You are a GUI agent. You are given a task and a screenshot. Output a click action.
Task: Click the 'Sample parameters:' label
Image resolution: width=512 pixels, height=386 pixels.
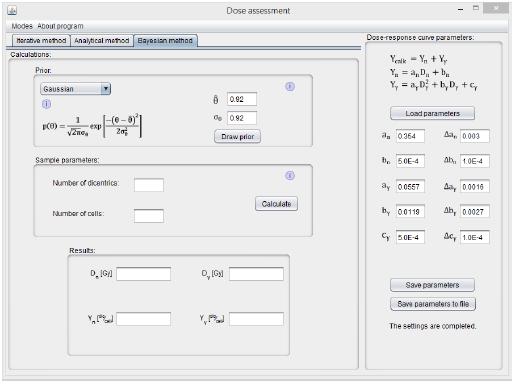click(x=67, y=160)
